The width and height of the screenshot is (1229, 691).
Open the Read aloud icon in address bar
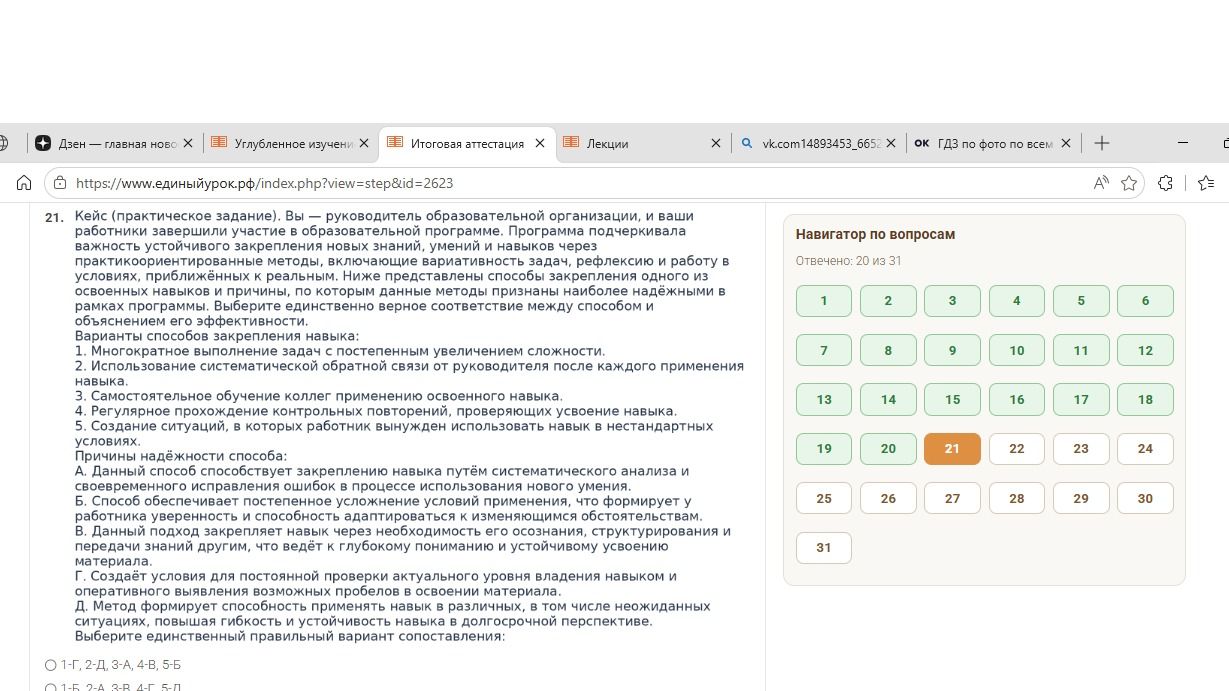pyautogui.click(x=1101, y=183)
